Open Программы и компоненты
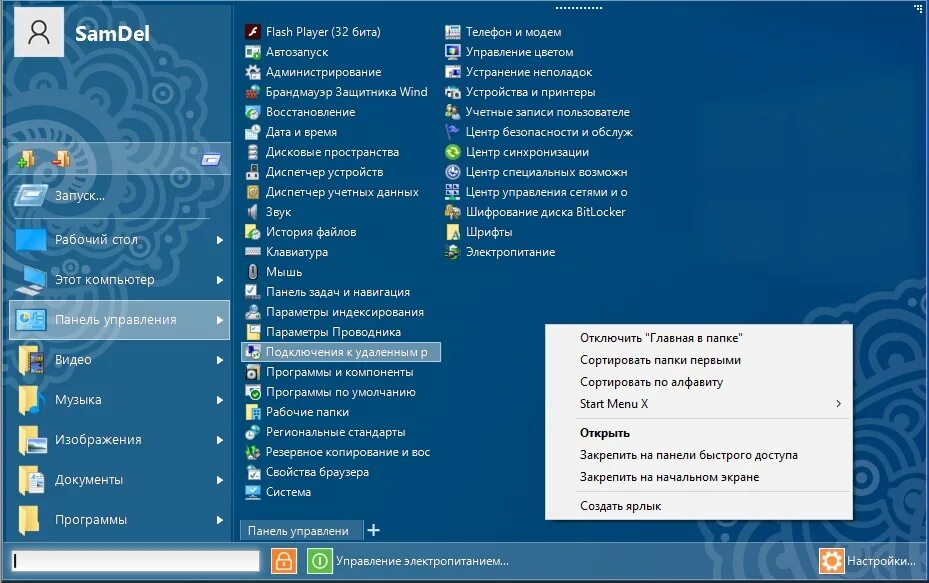This screenshot has width=929, height=583. pyautogui.click(x=329, y=372)
